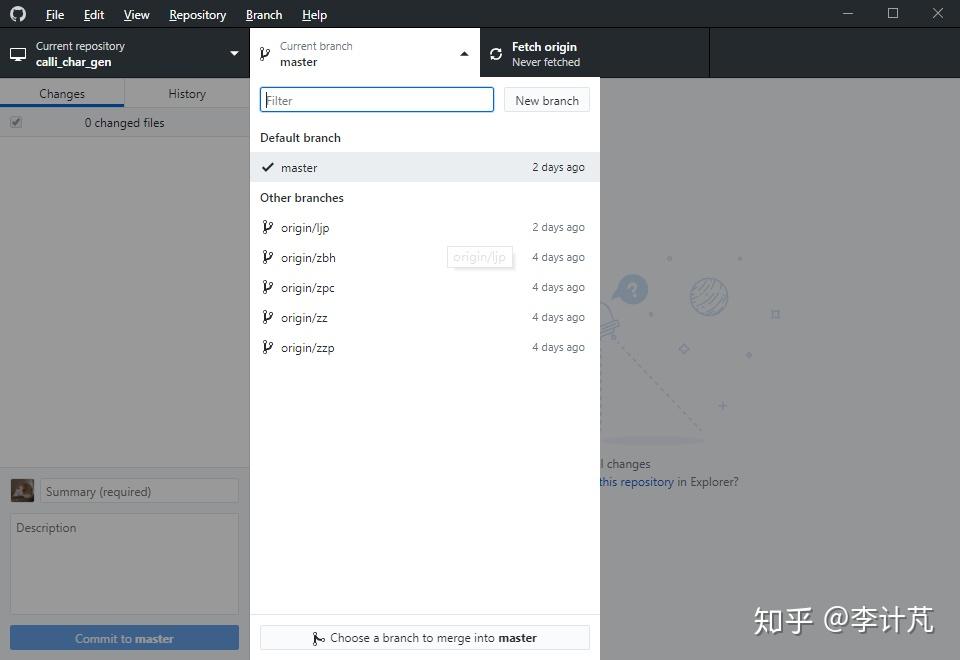Toggle the checkbox beside 0 changed files

(16, 121)
